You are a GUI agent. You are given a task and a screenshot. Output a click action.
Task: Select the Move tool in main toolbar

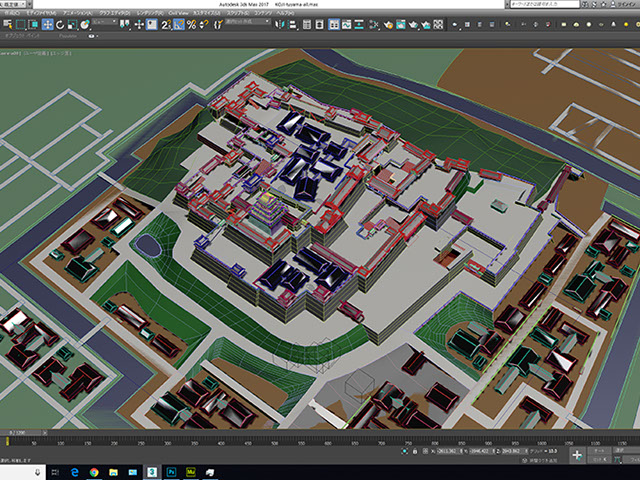[x=47, y=24]
